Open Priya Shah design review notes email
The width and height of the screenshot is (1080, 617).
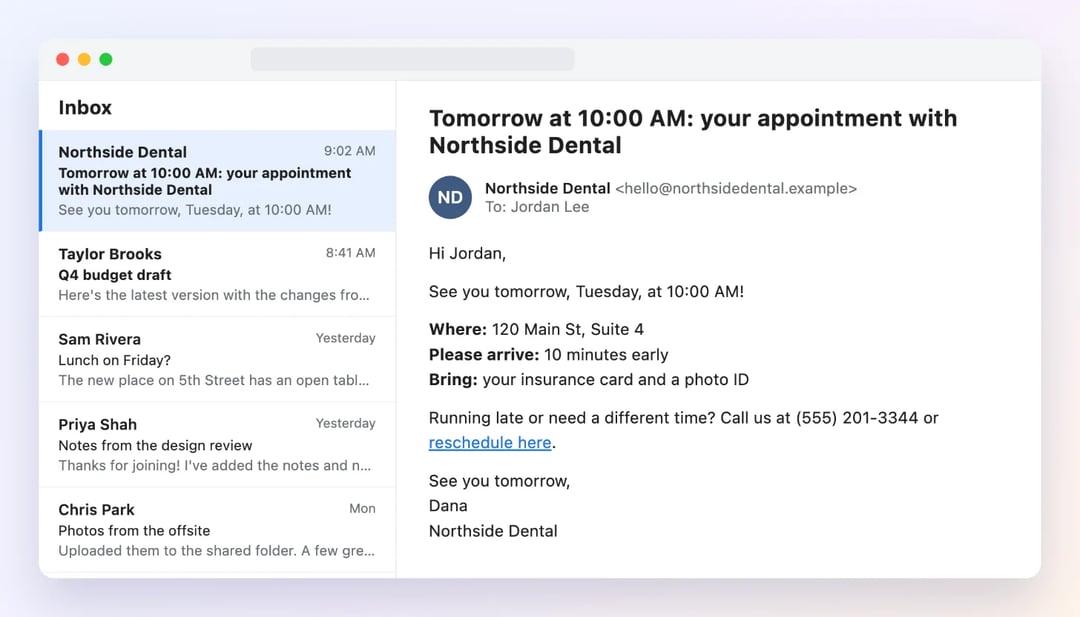[218, 445]
